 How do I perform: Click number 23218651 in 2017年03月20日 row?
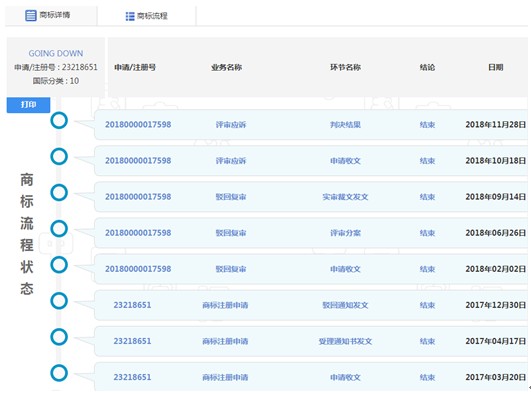(x=132, y=377)
